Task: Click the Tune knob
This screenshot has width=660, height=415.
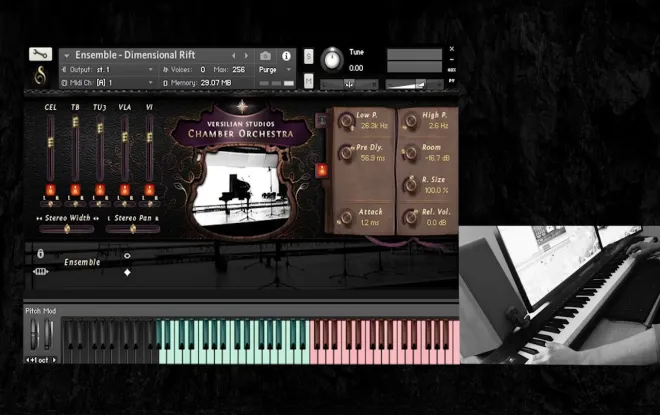Action: tap(332, 59)
